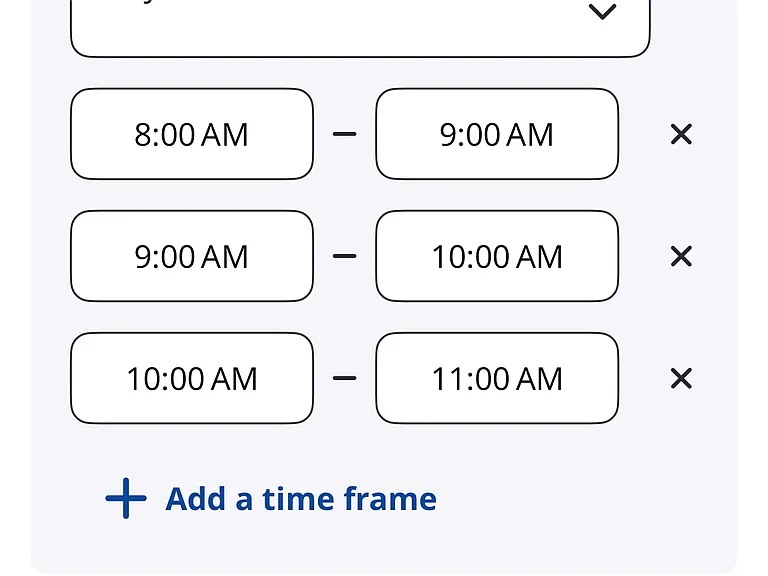Select the second row's 9:00 AM start time
The image size is (768, 576).
coord(192,256)
